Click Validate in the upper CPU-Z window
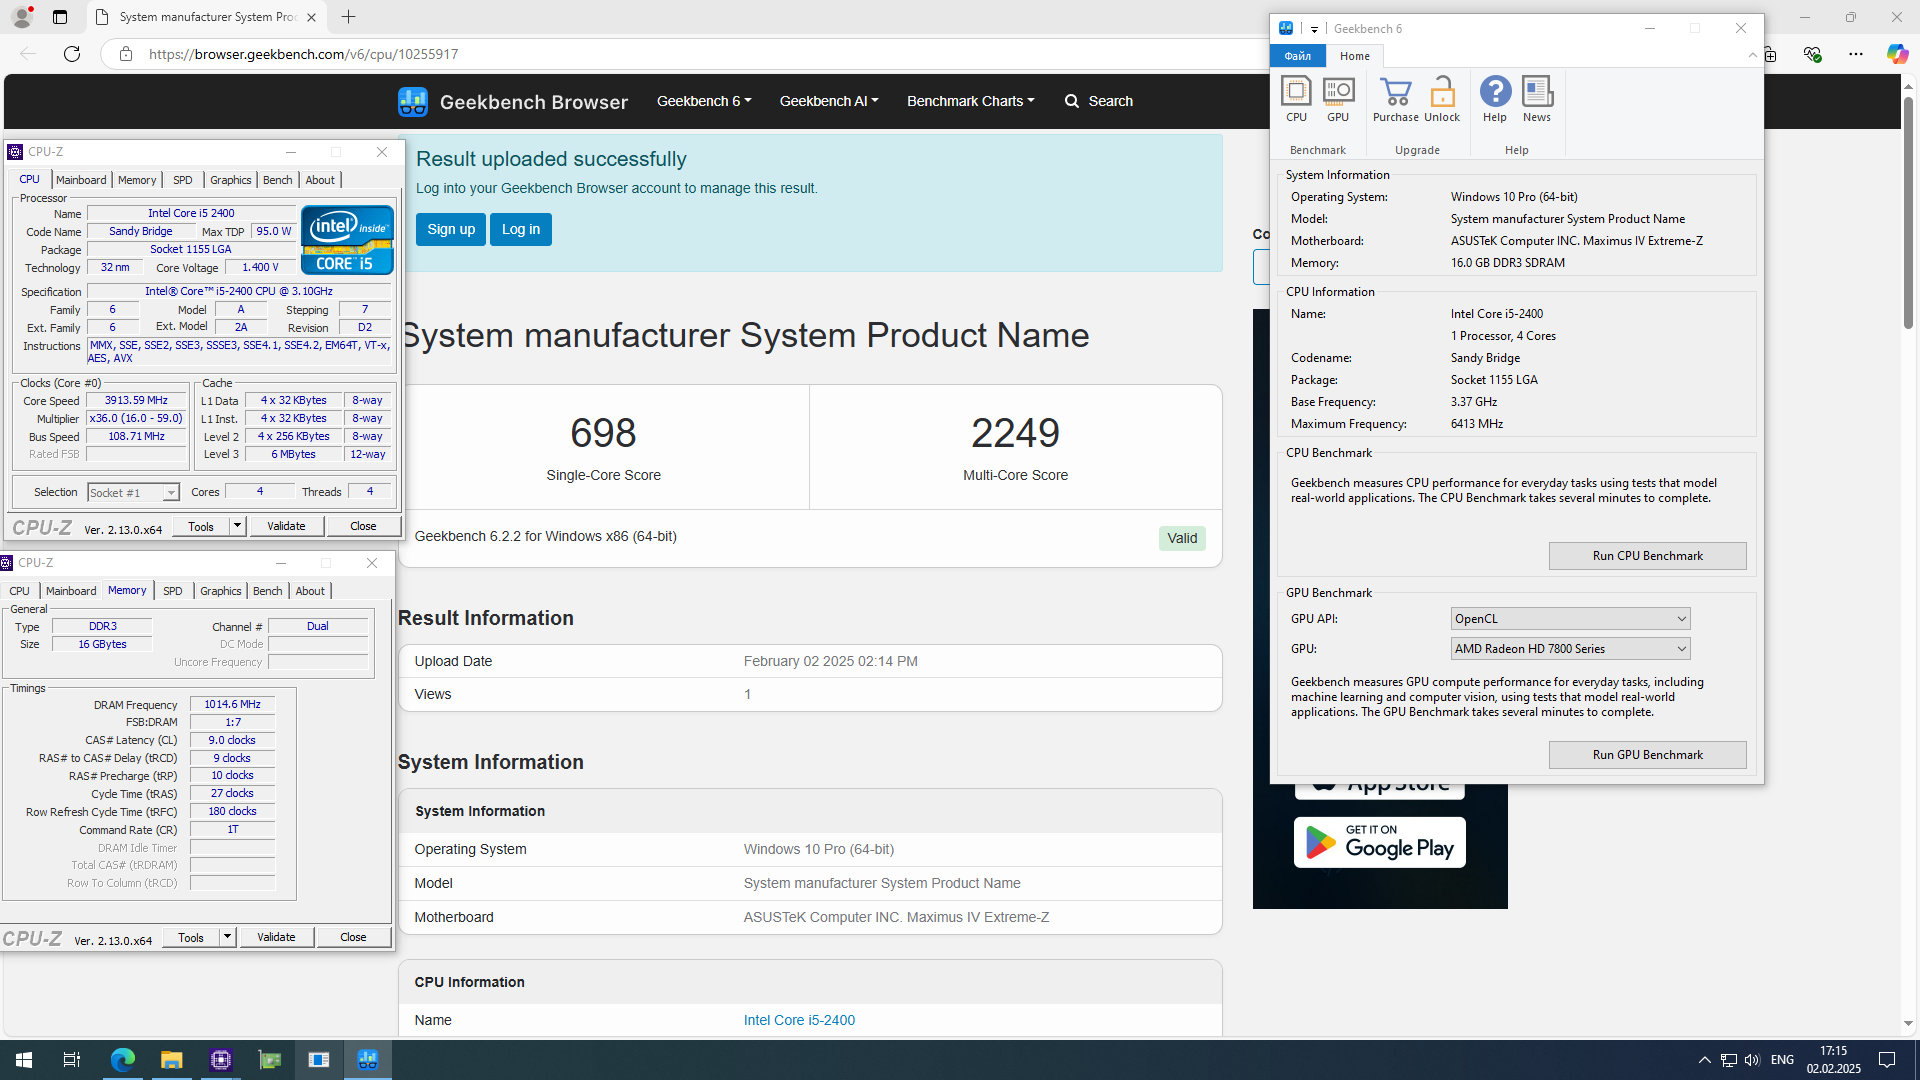 (x=286, y=526)
